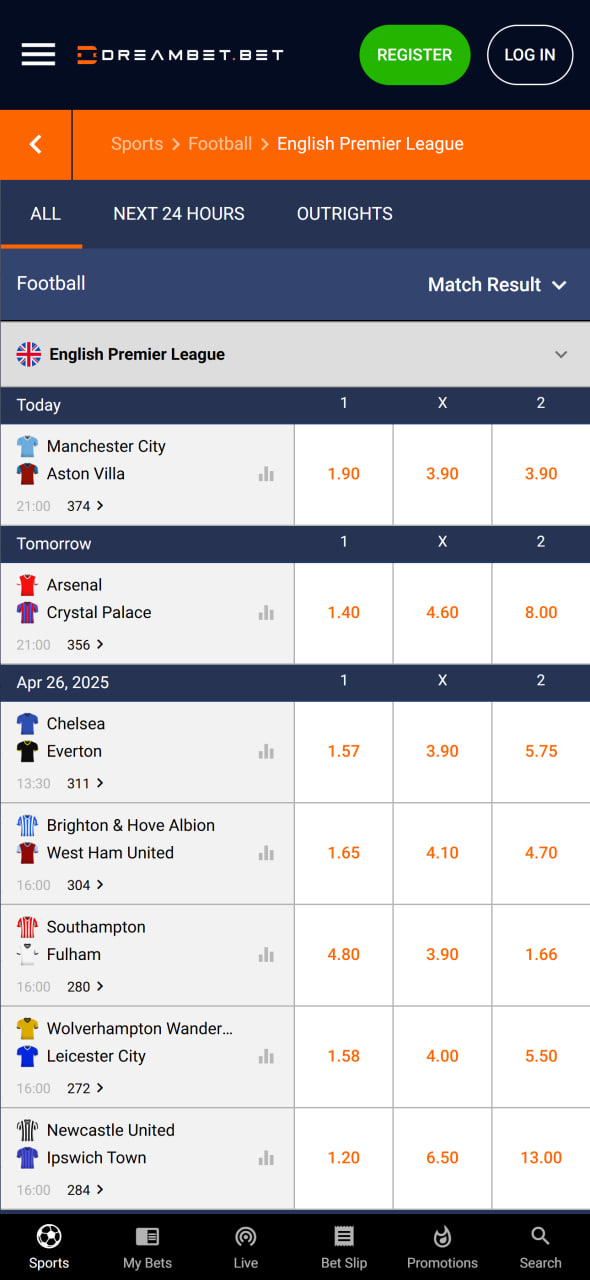The width and height of the screenshot is (590, 1280).
Task: Open the Match Result market dropdown
Action: pos(497,285)
